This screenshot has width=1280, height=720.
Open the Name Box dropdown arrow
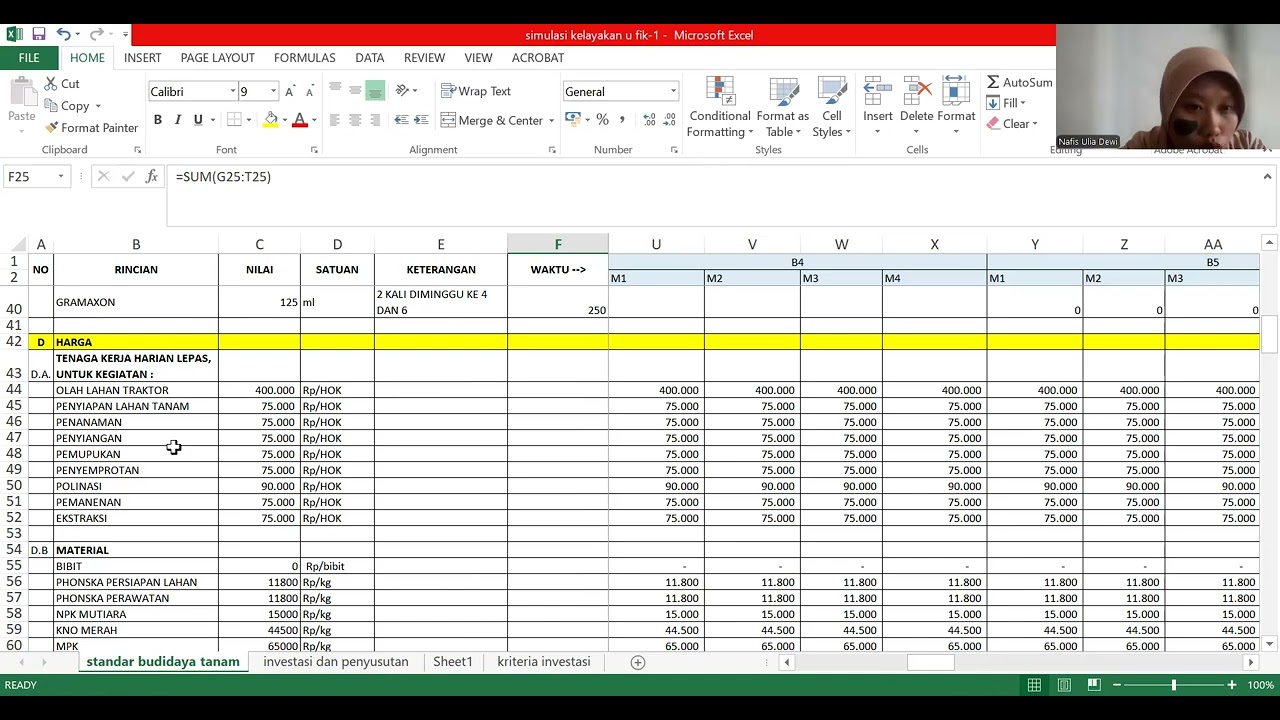61,177
